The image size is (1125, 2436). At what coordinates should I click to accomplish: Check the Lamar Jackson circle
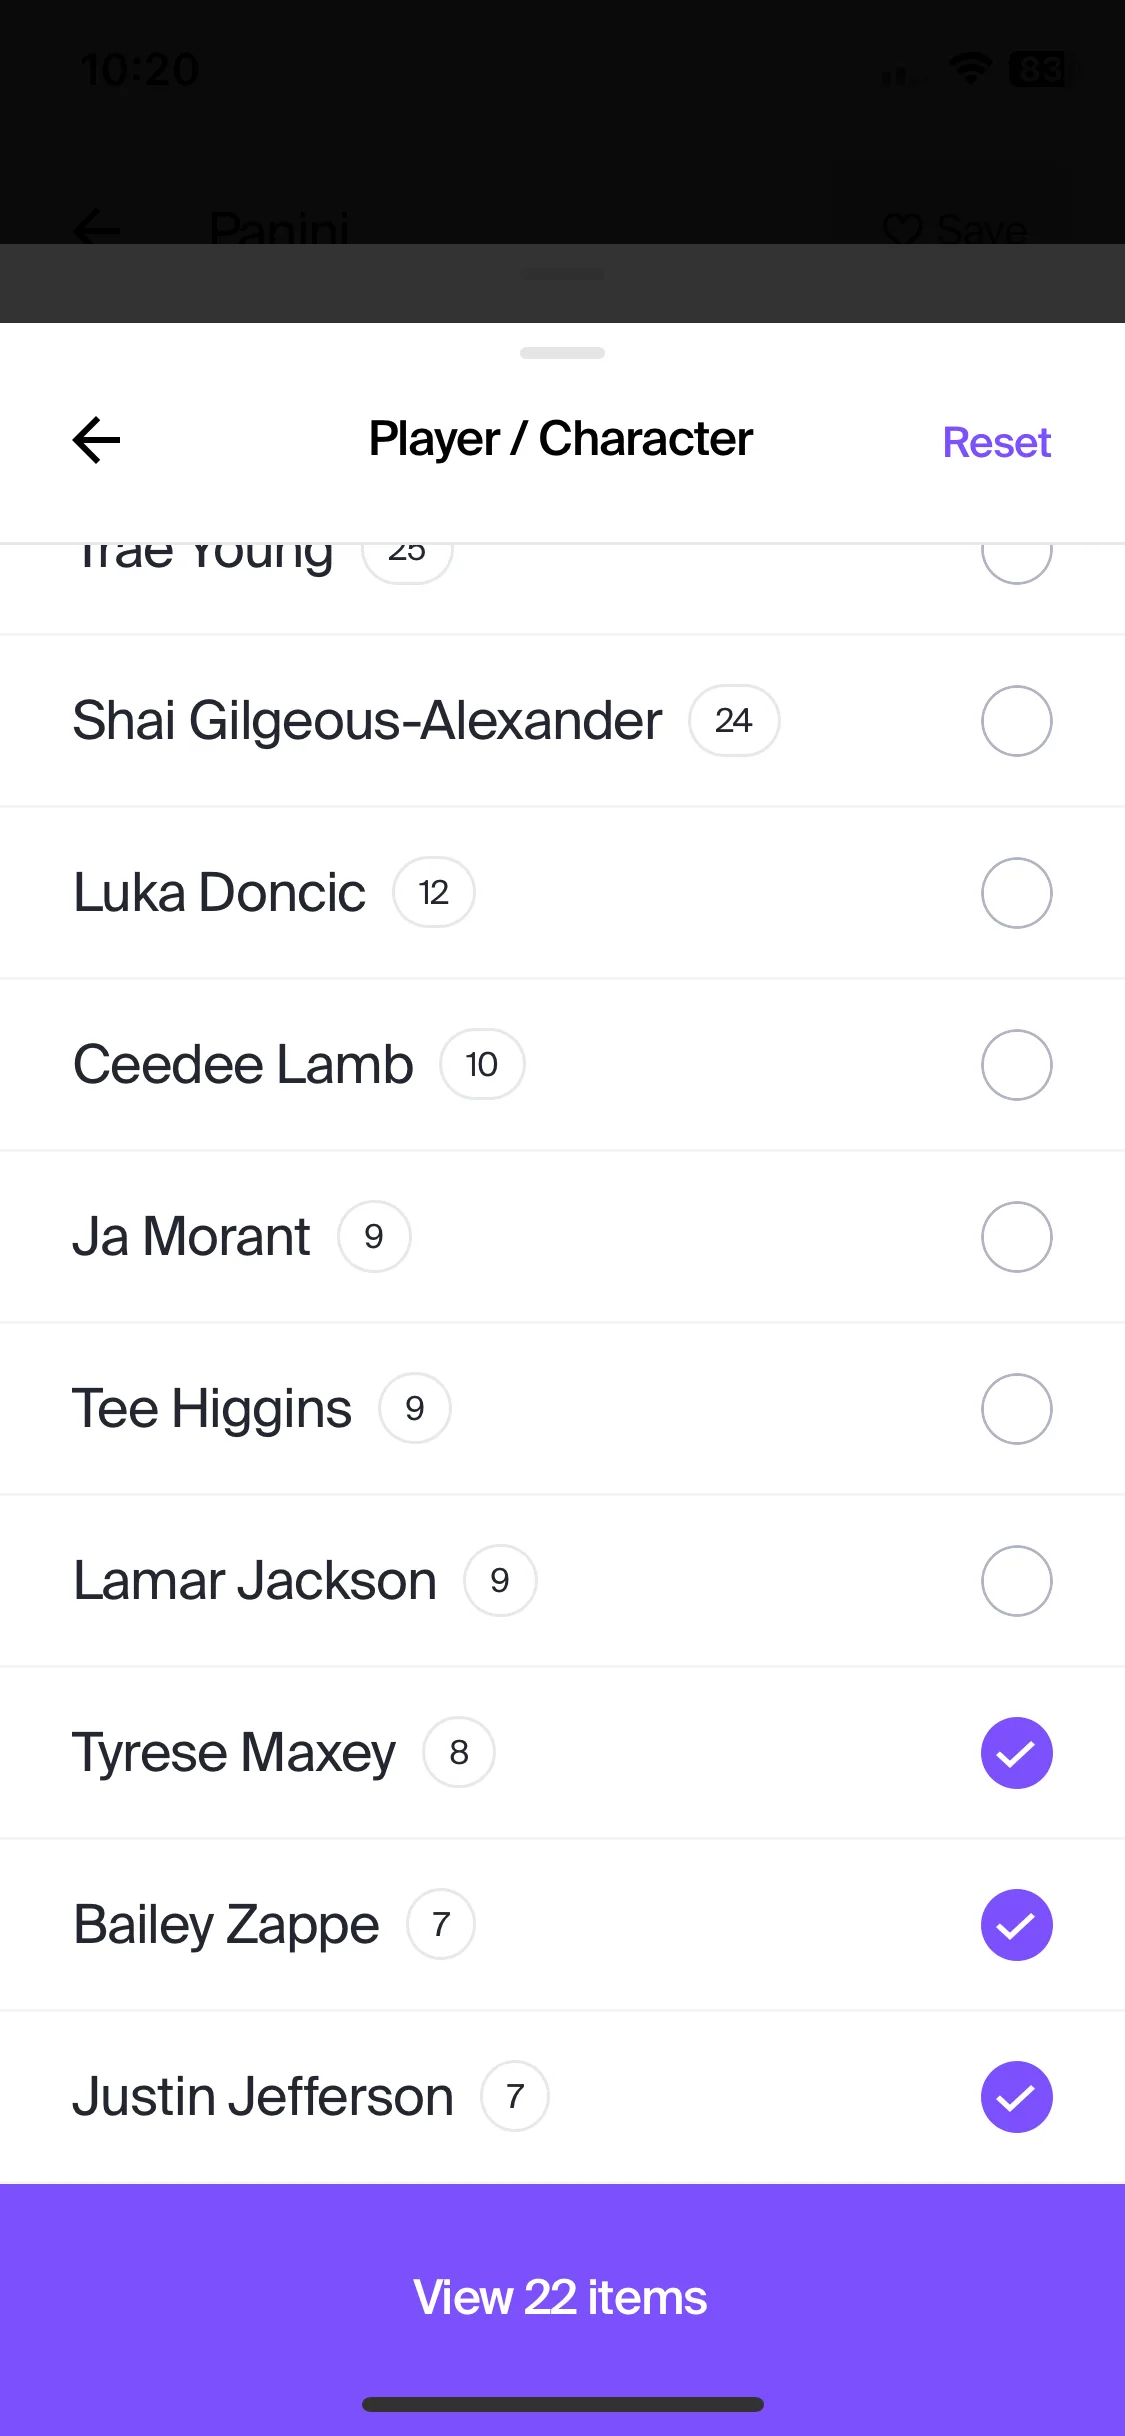pos(1016,1581)
